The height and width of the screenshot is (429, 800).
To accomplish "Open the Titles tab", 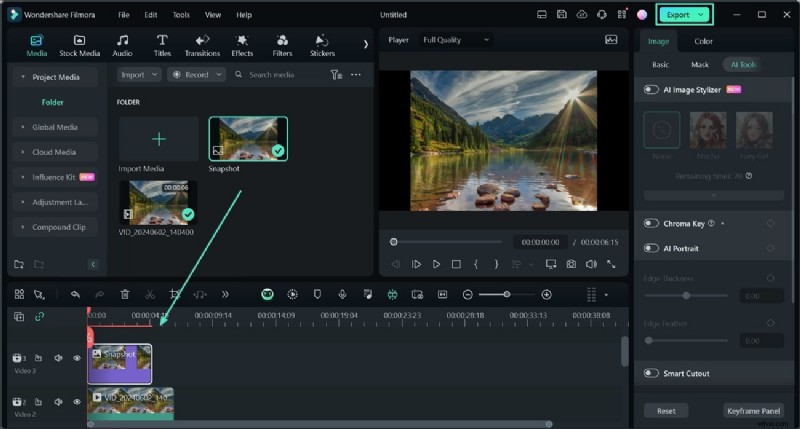I will (x=162, y=45).
